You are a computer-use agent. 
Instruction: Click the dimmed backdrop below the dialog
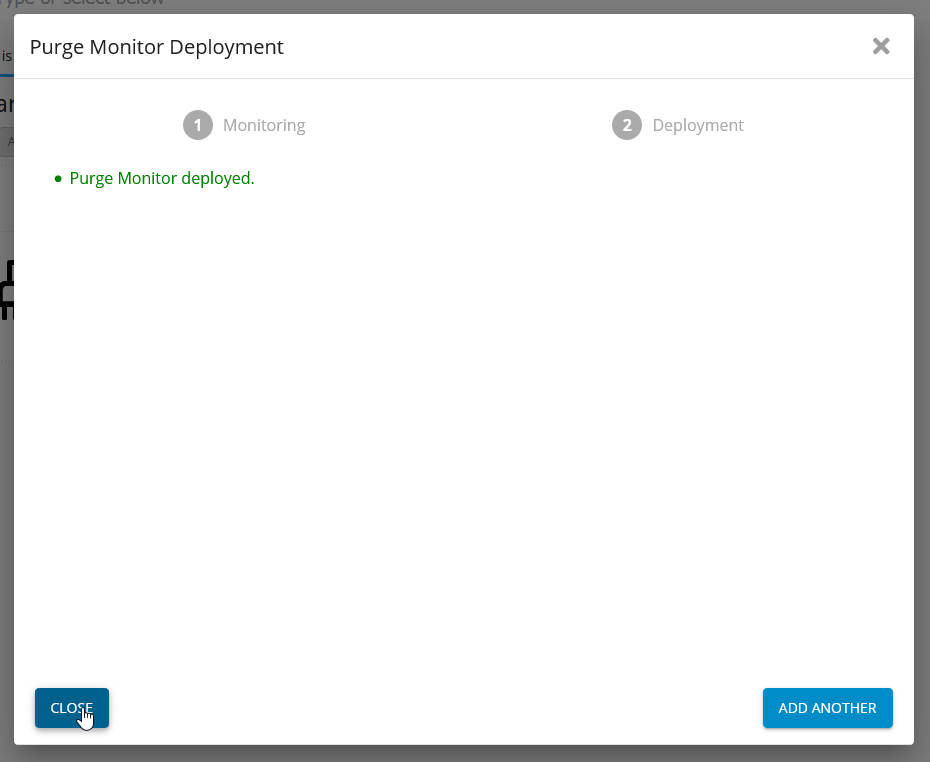[x=465, y=753]
